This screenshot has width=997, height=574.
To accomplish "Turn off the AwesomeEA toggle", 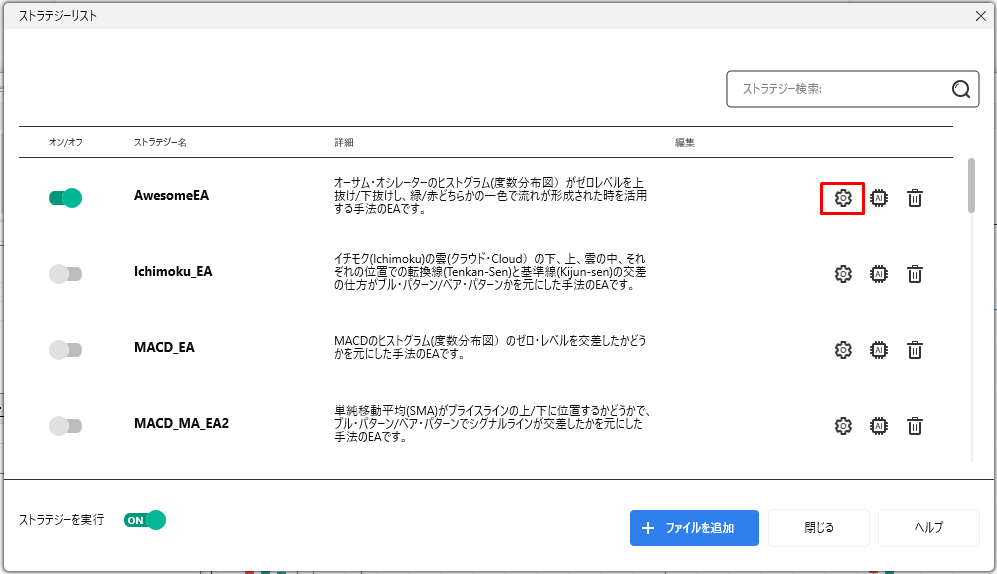I will (x=65, y=198).
